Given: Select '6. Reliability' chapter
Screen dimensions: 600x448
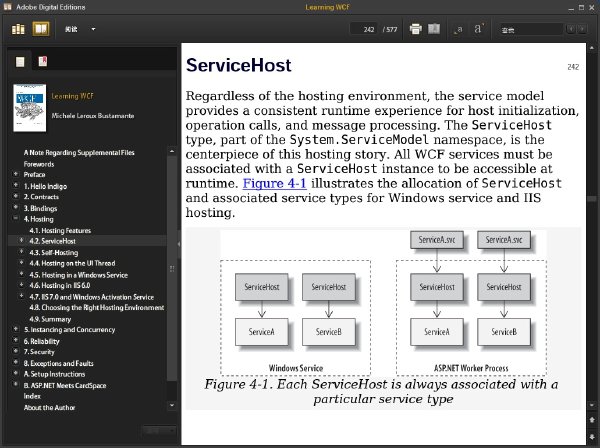Looking at the screenshot, I should pos(41,341).
